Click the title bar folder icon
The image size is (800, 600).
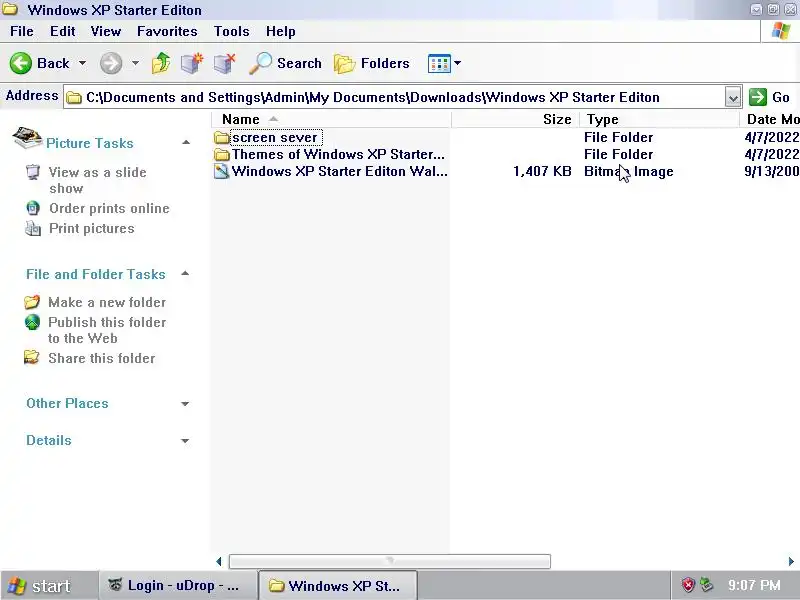[x=10, y=9]
